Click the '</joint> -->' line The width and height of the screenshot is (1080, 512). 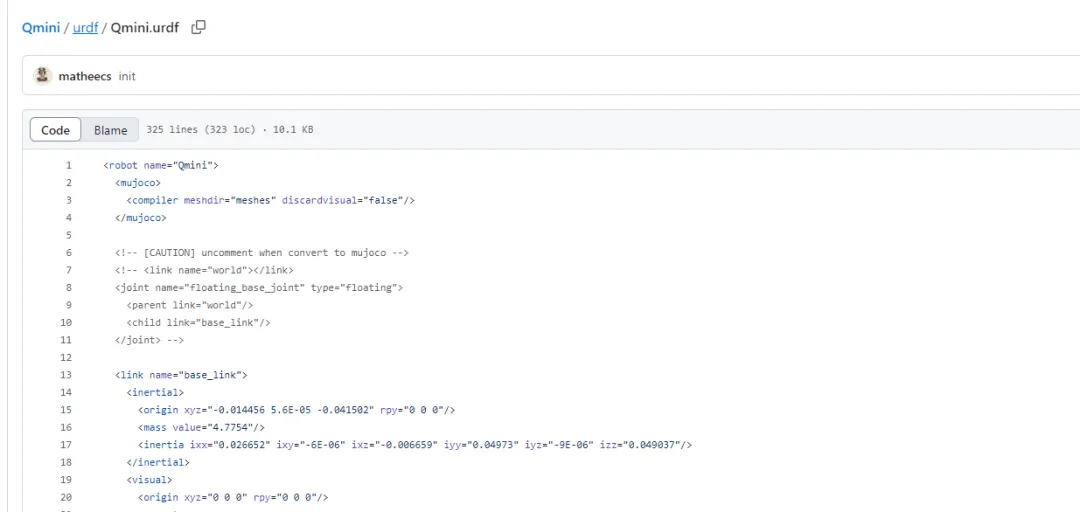pos(149,340)
